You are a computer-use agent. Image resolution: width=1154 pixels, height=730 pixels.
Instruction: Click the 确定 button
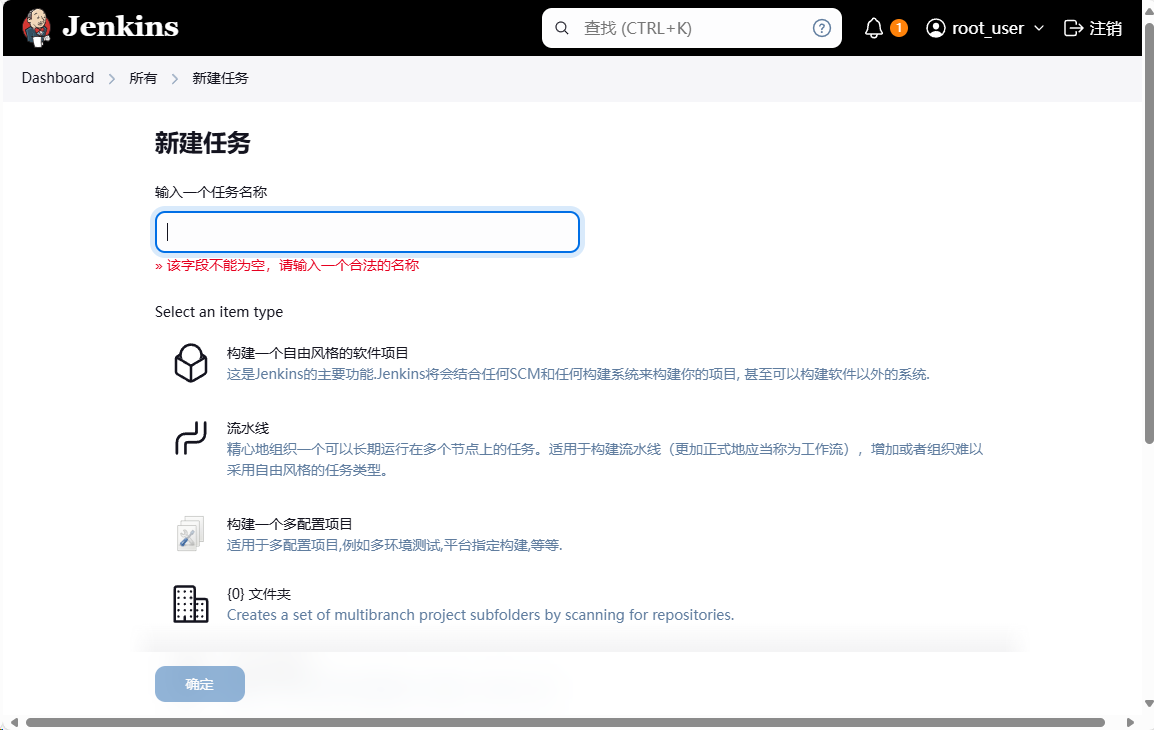pyautogui.click(x=199, y=684)
